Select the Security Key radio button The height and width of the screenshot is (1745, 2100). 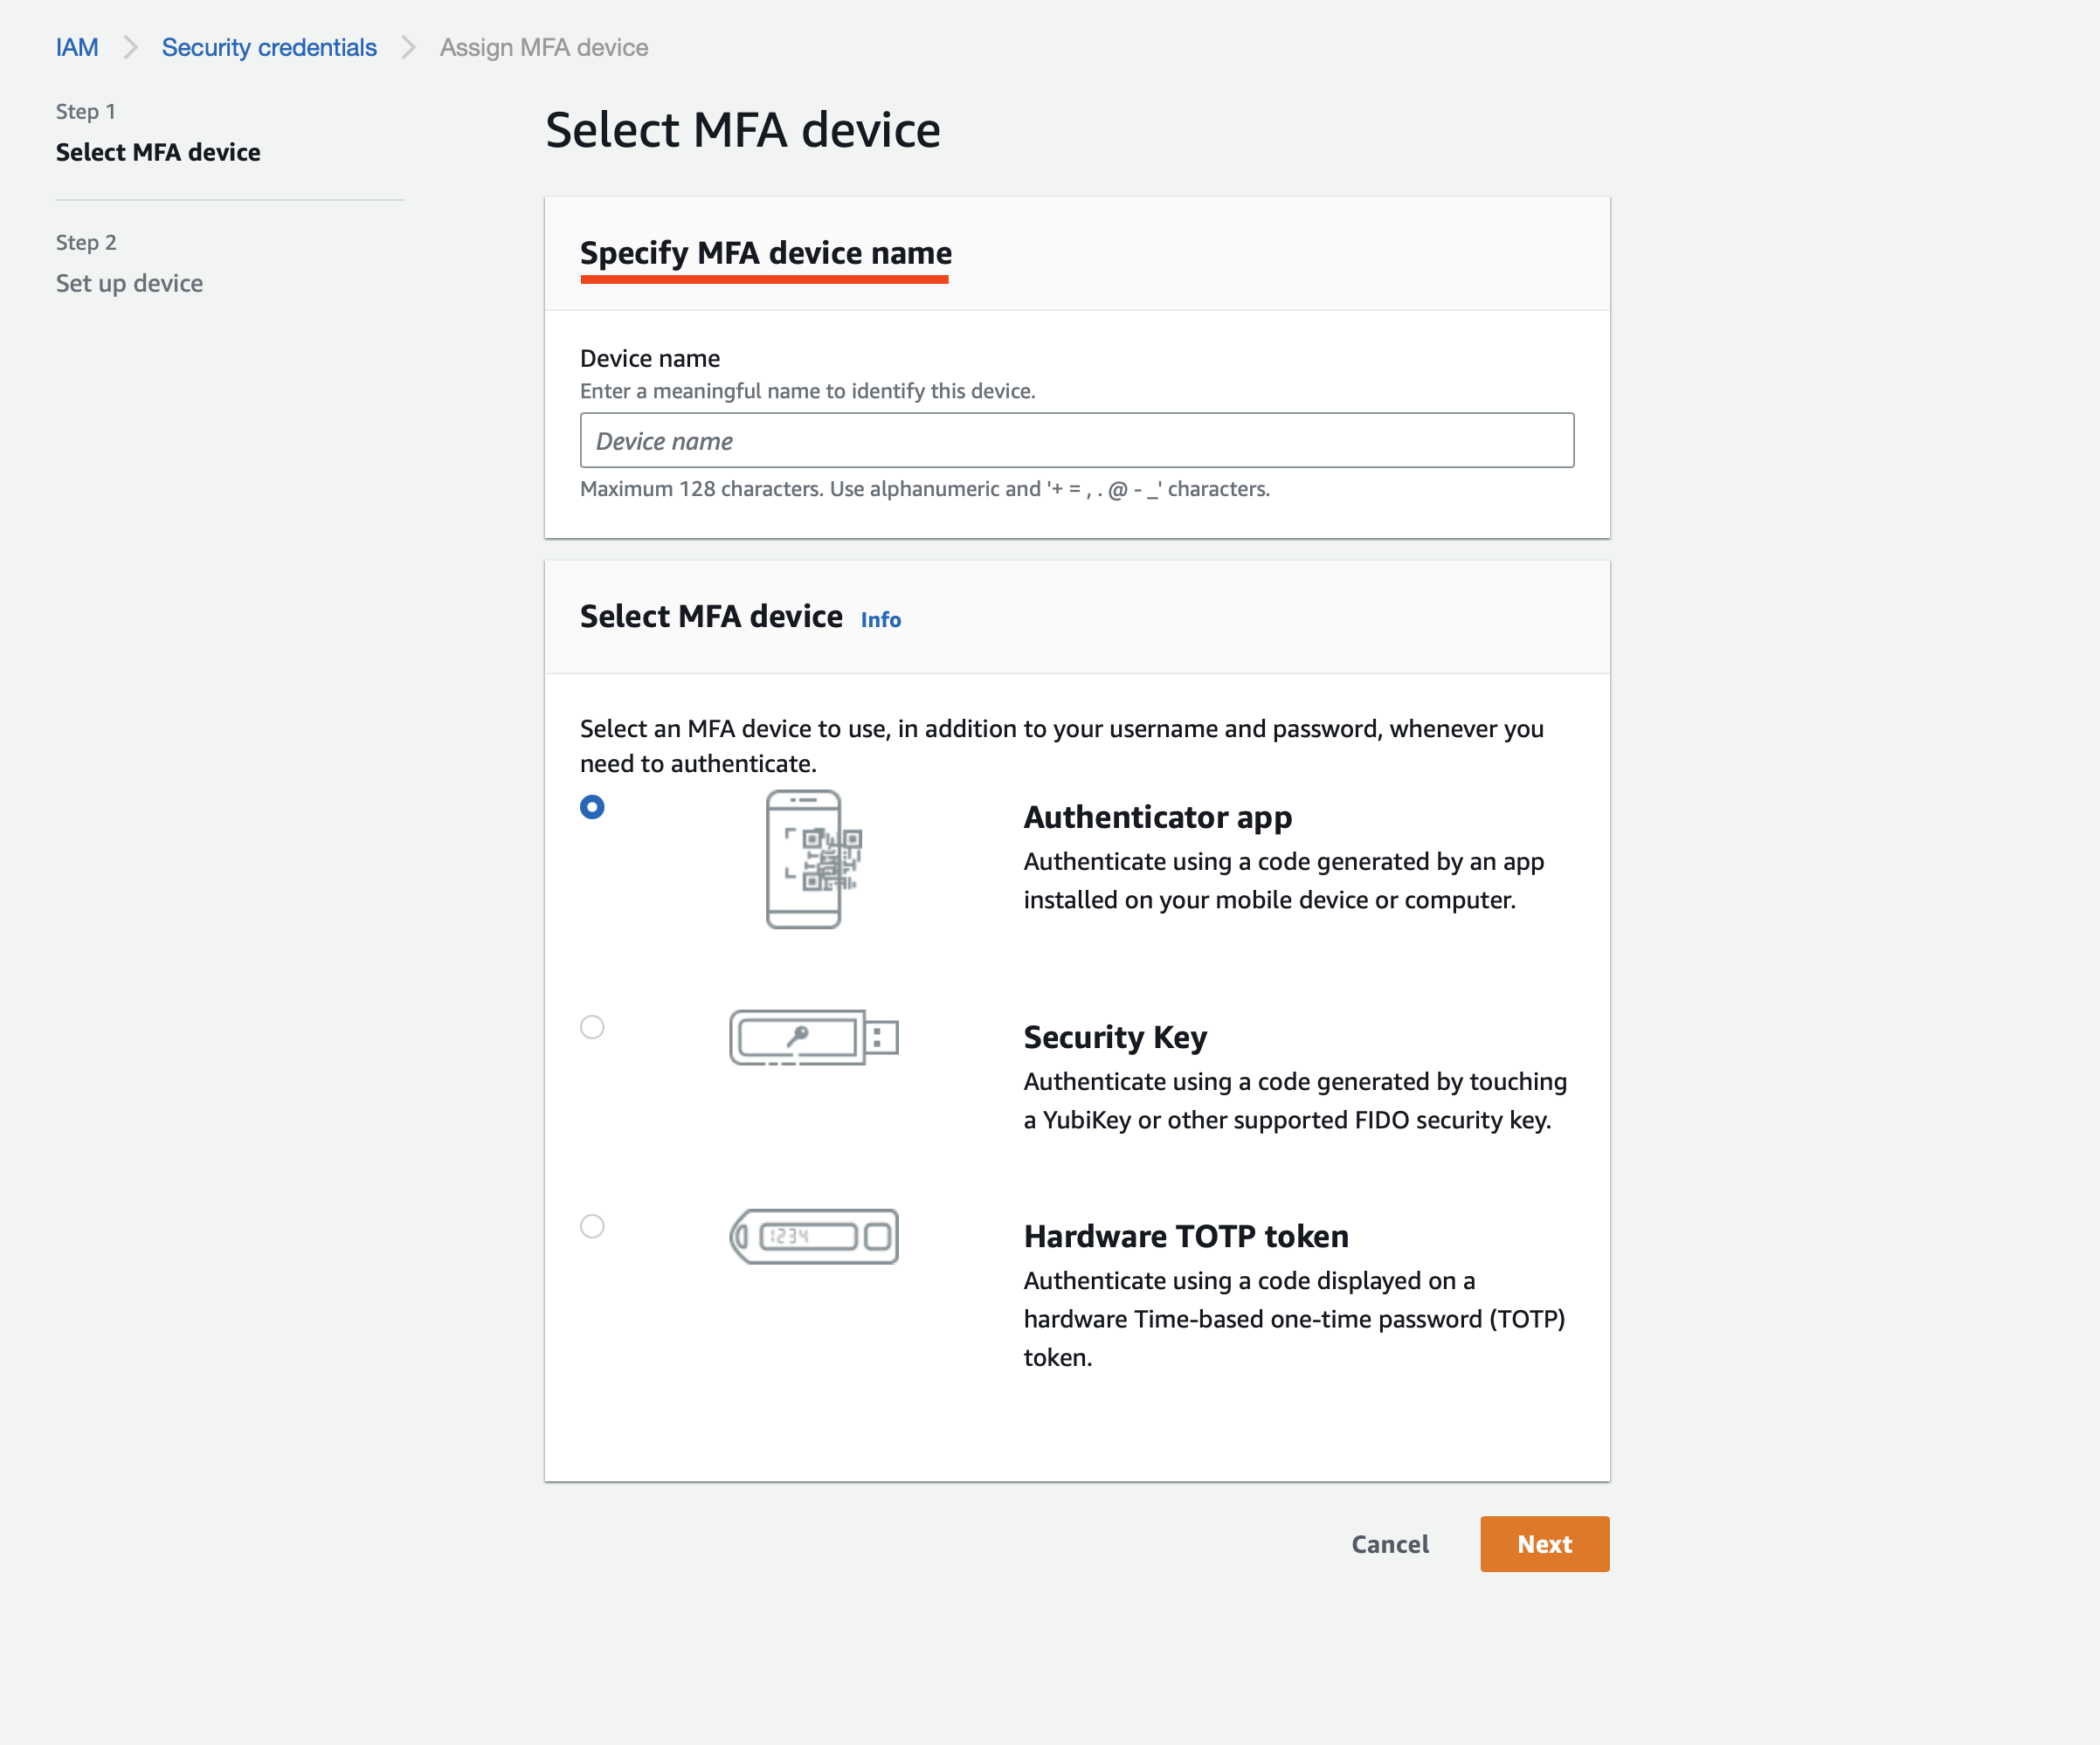tap(592, 1026)
